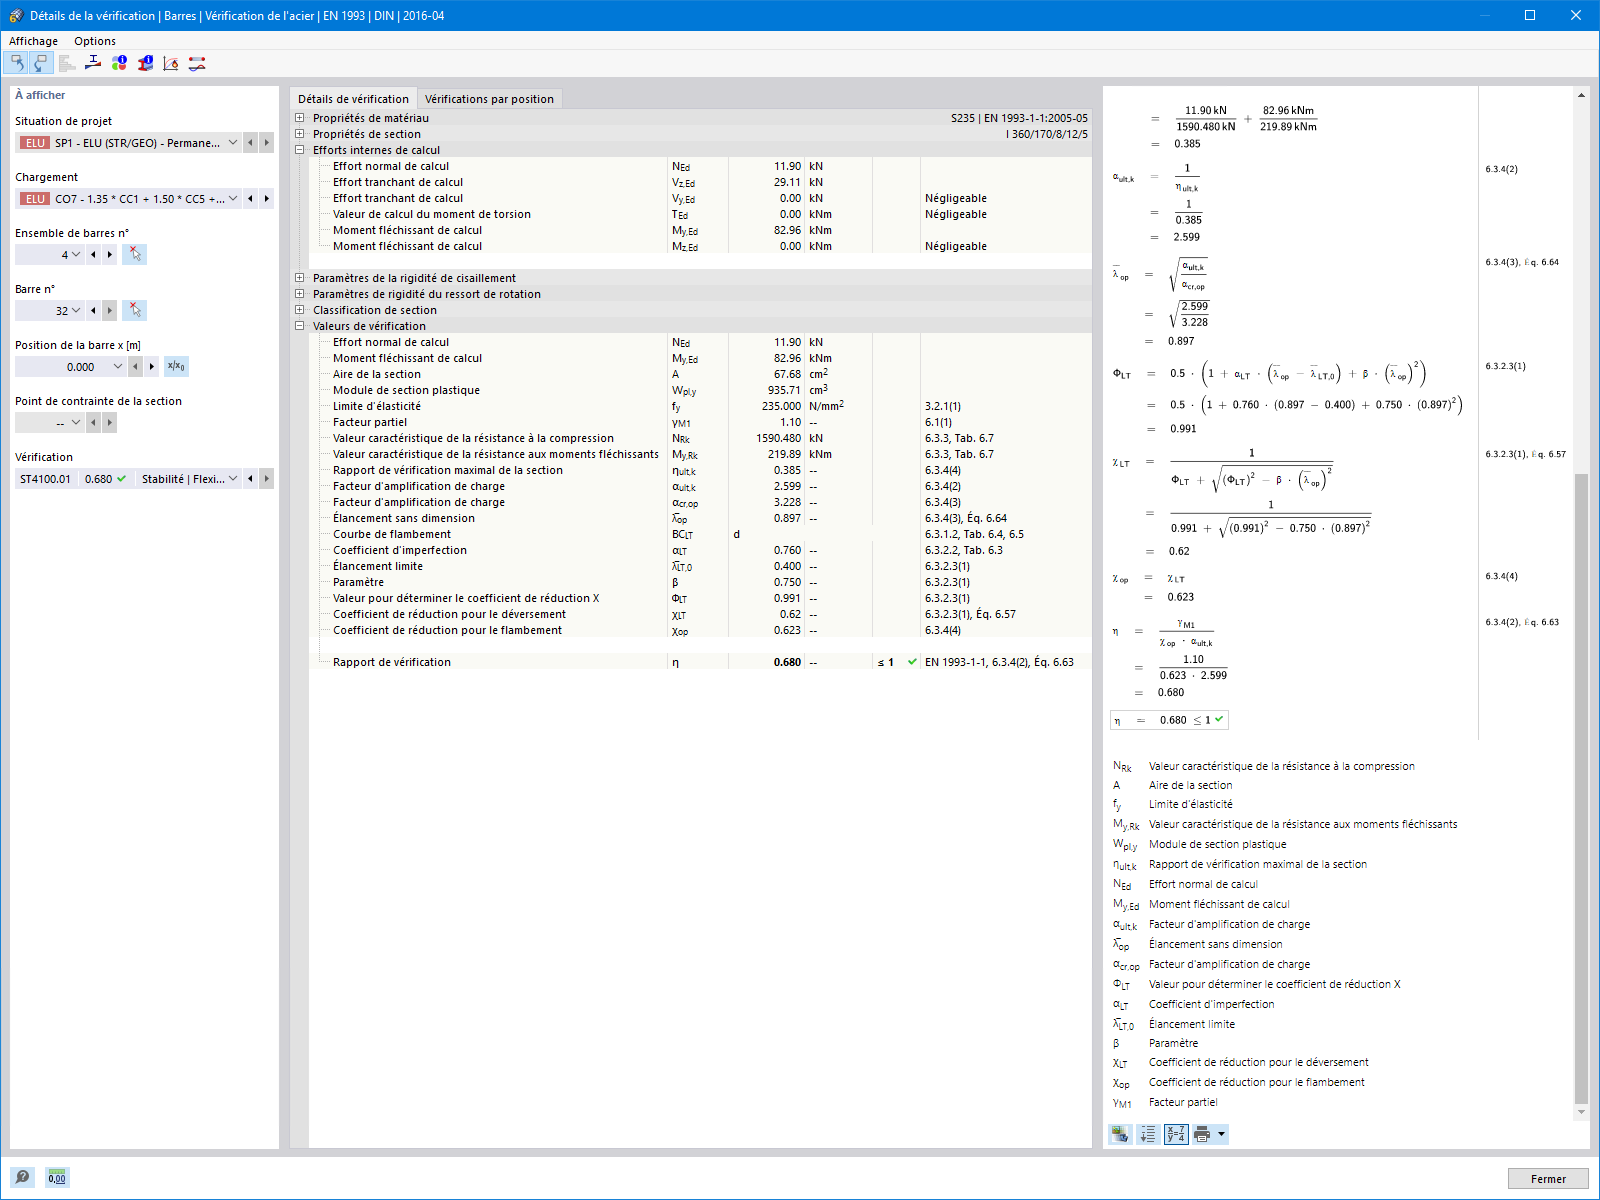Open the Options menu
The width and height of the screenshot is (1600, 1200).
pos(95,41)
